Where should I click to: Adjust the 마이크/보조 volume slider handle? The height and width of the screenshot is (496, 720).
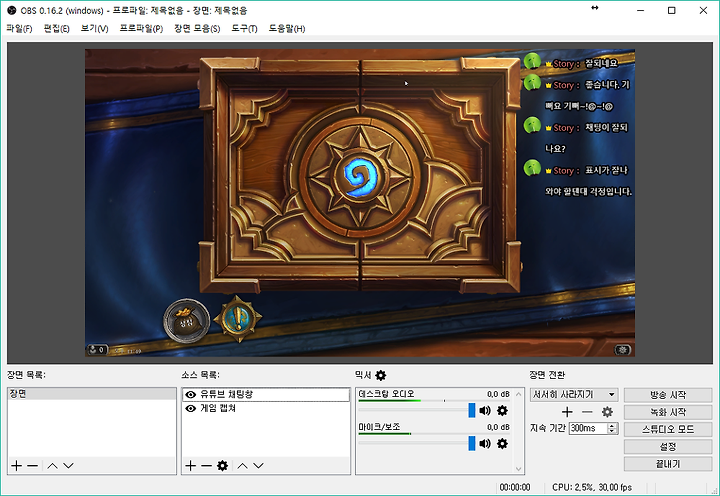(x=472, y=443)
